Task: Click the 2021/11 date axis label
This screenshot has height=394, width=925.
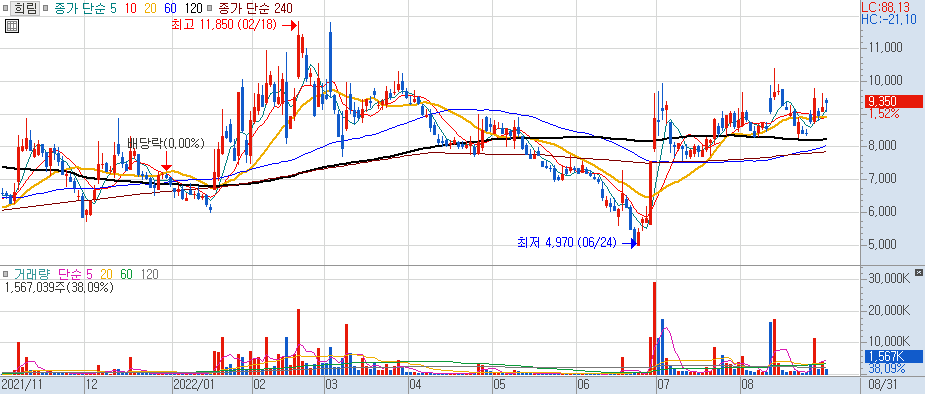Action: coord(21,386)
